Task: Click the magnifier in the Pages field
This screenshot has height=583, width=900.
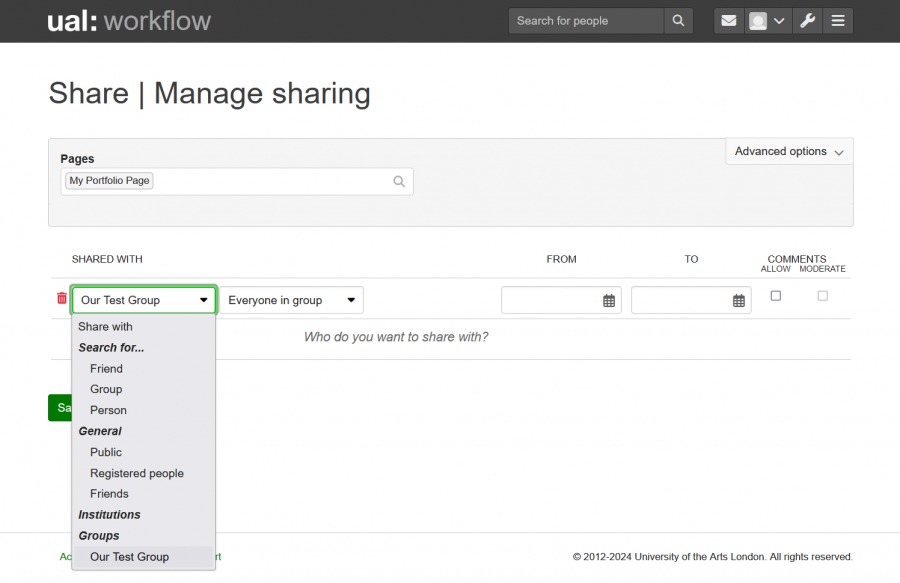Action: (398, 181)
